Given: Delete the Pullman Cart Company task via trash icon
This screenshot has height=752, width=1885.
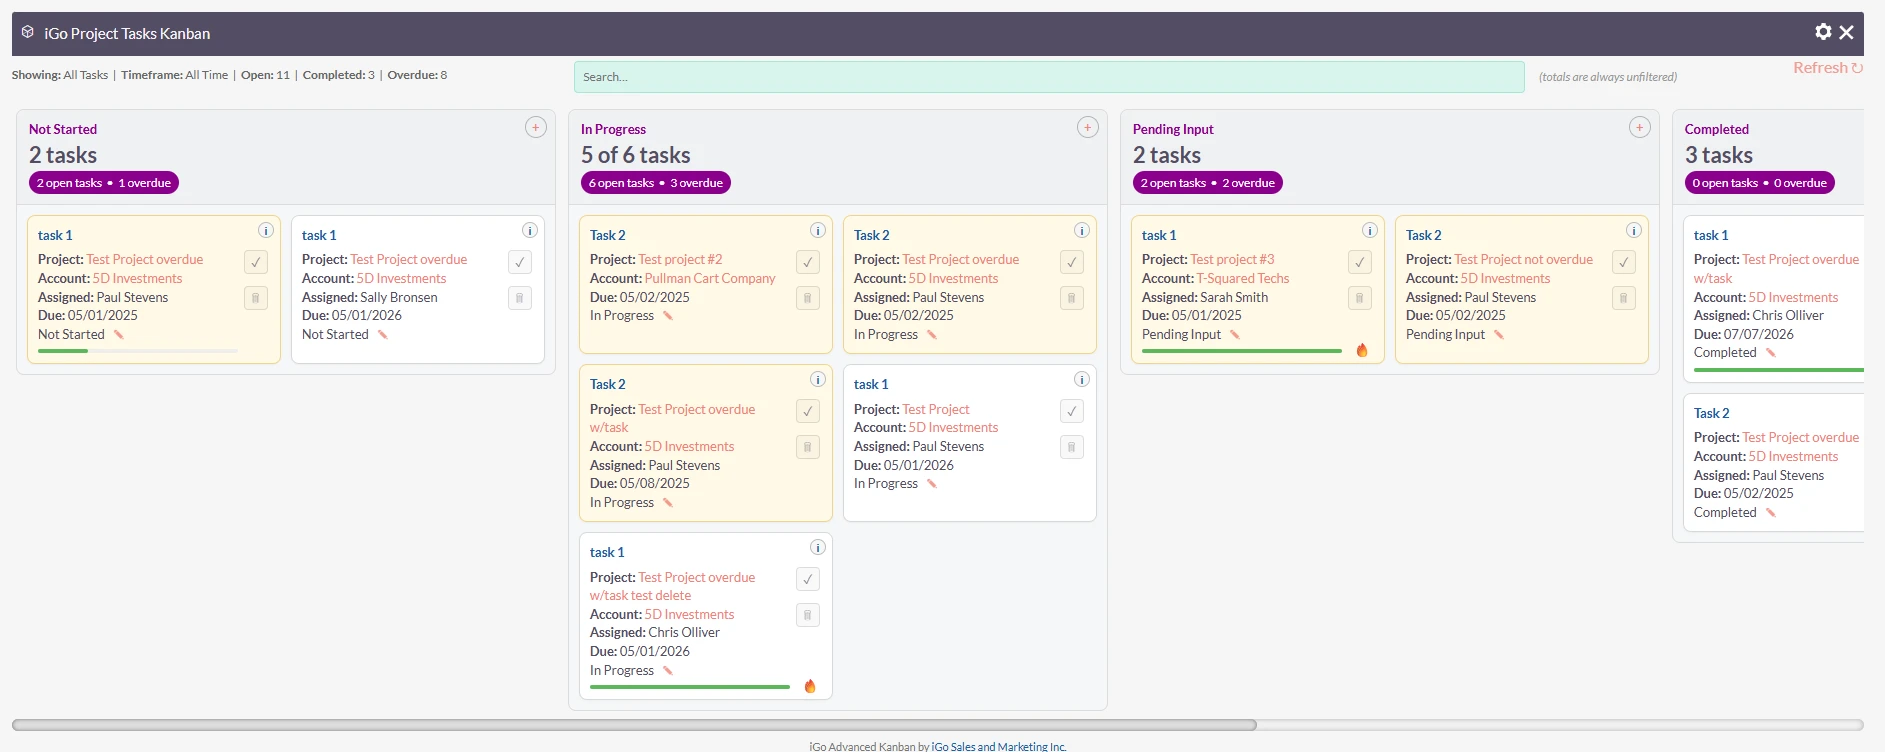Looking at the screenshot, I should (808, 298).
